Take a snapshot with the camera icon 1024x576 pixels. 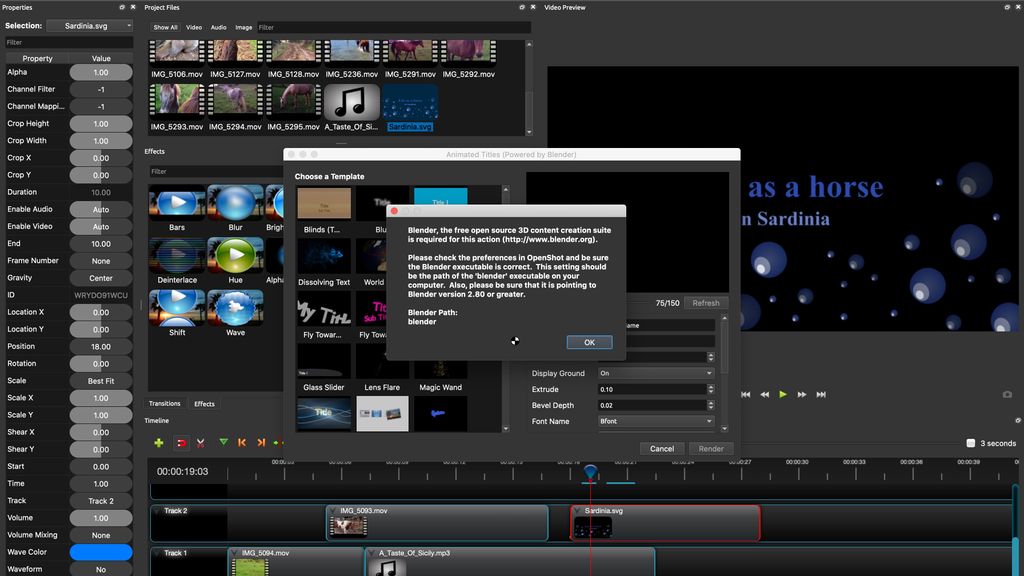point(1007,394)
